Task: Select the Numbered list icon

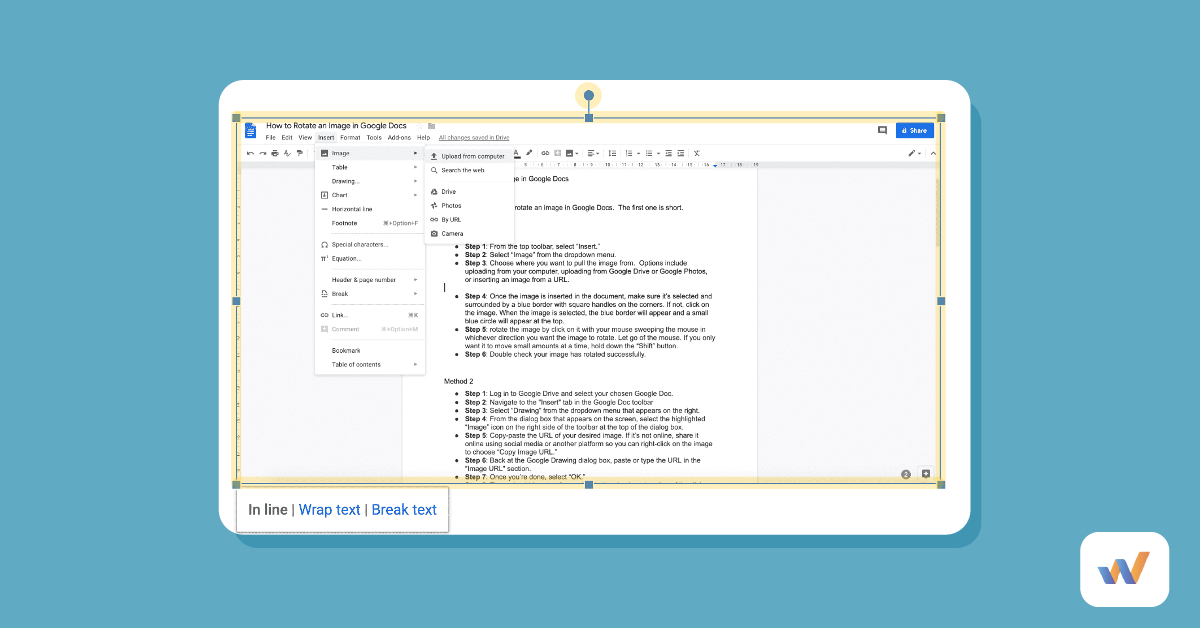Action: tap(628, 152)
